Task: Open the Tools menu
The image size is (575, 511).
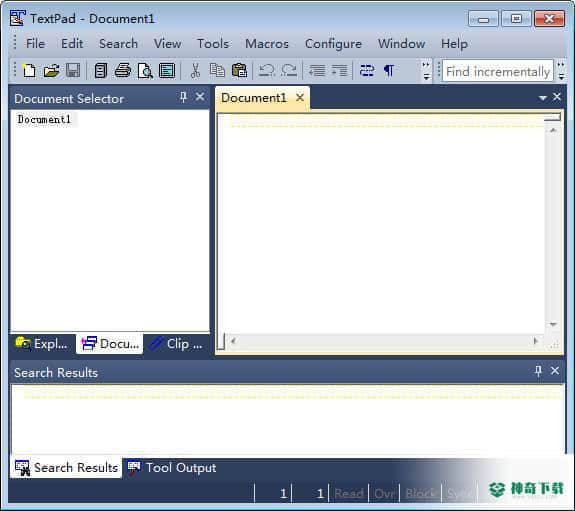Action: pos(213,44)
